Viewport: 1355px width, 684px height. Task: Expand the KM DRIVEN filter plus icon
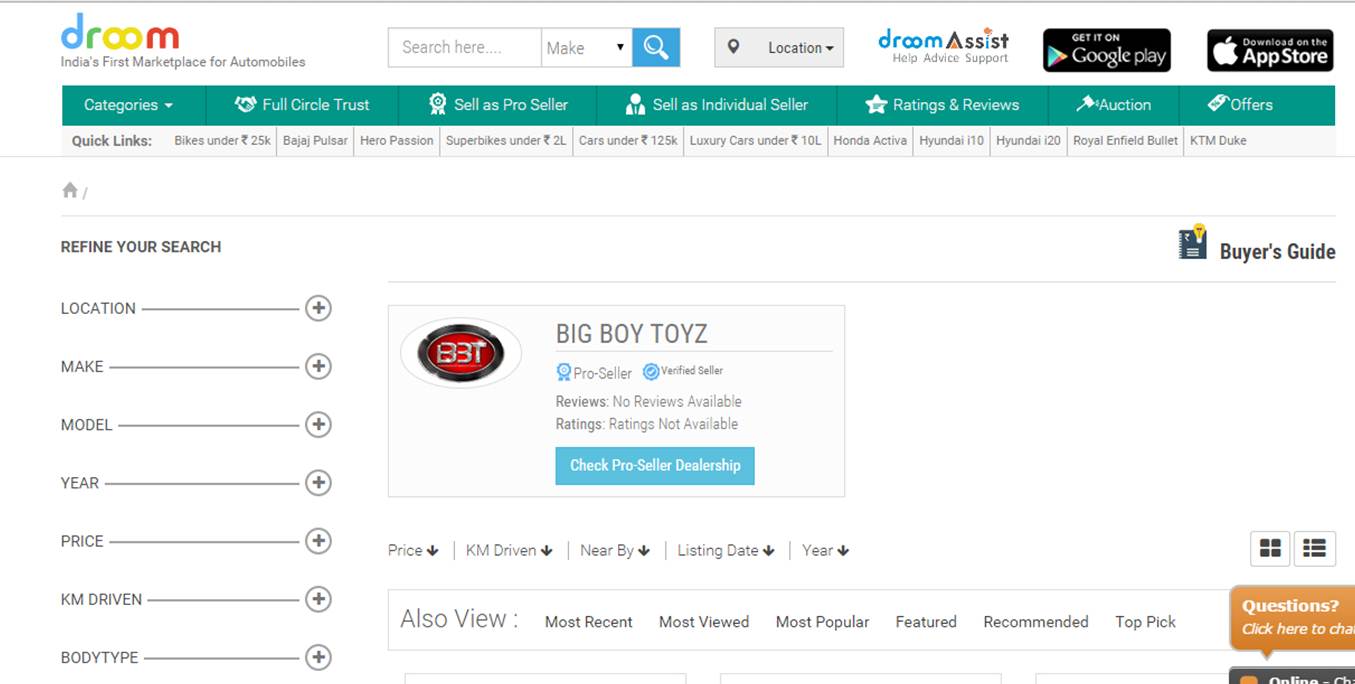click(318, 599)
